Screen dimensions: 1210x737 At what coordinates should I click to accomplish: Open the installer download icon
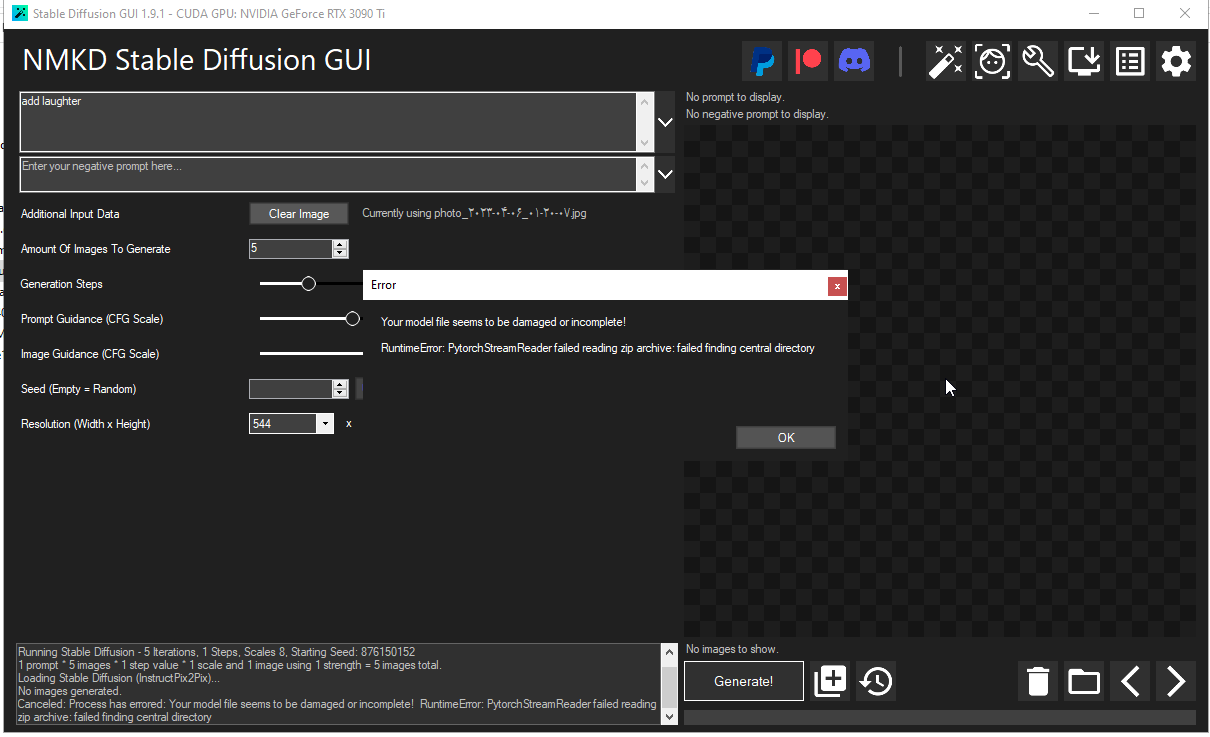[1084, 61]
